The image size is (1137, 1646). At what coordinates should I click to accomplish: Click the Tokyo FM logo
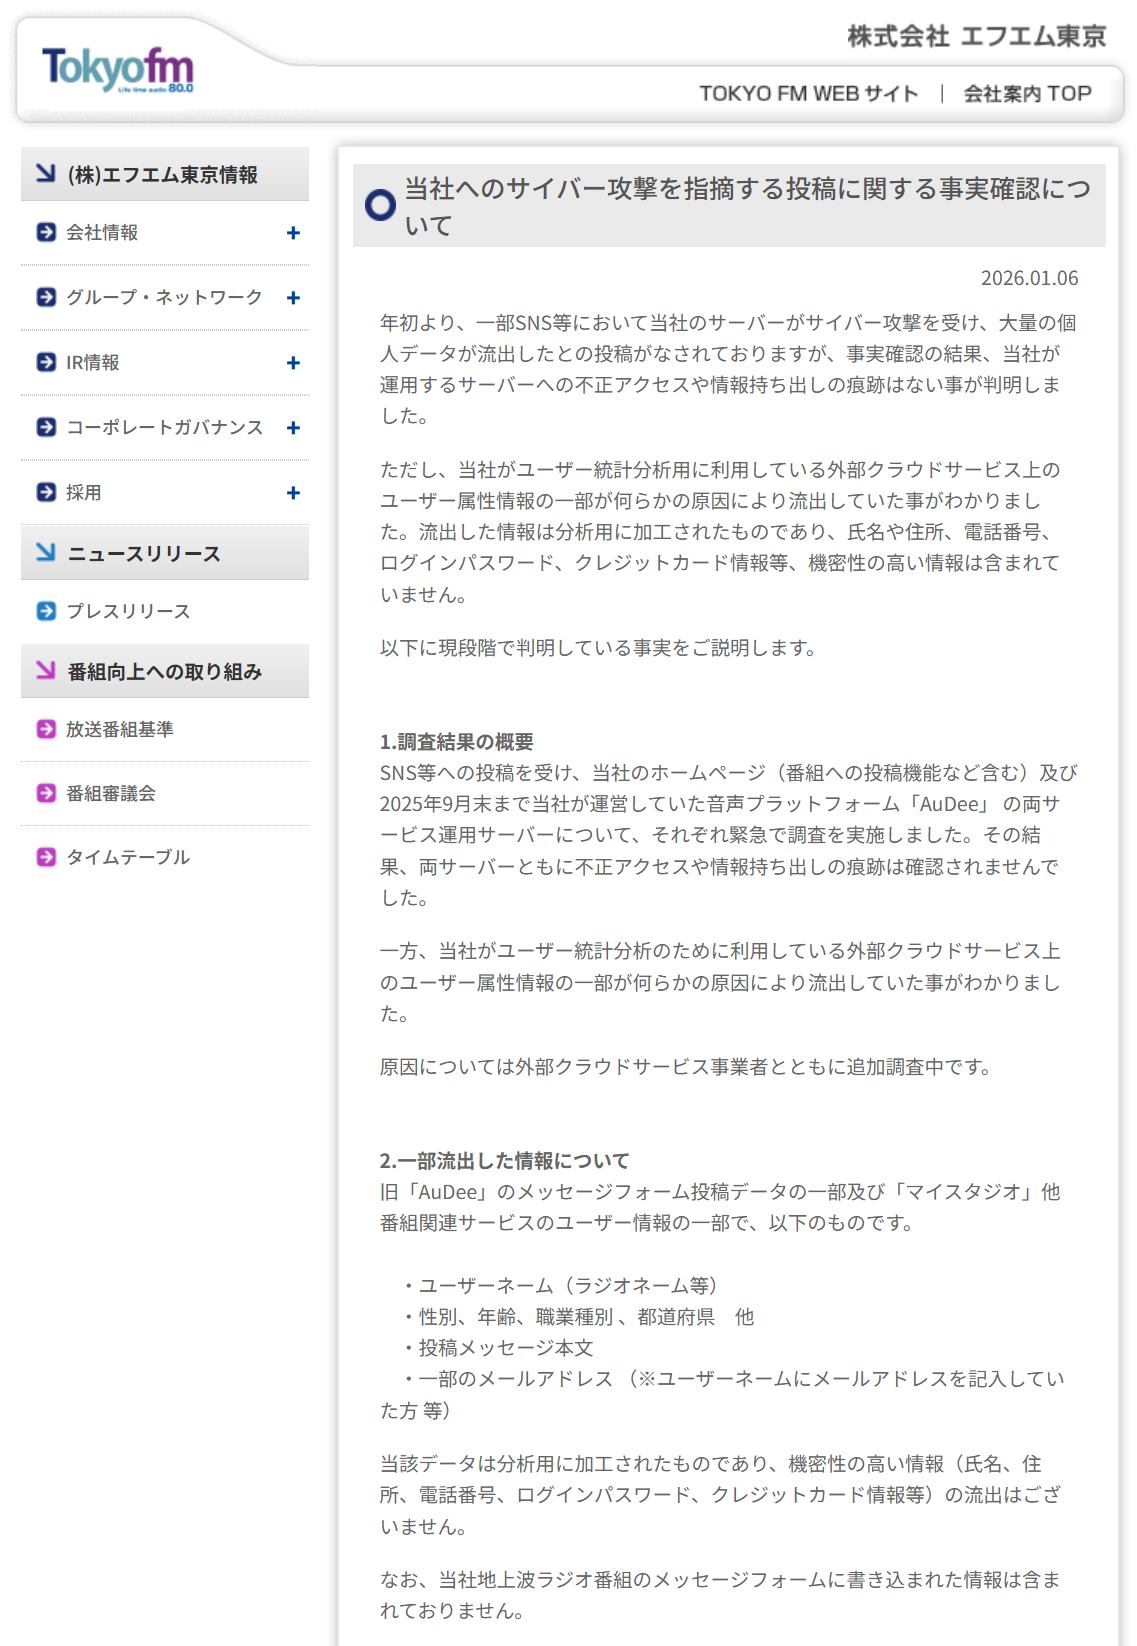click(117, 69)
